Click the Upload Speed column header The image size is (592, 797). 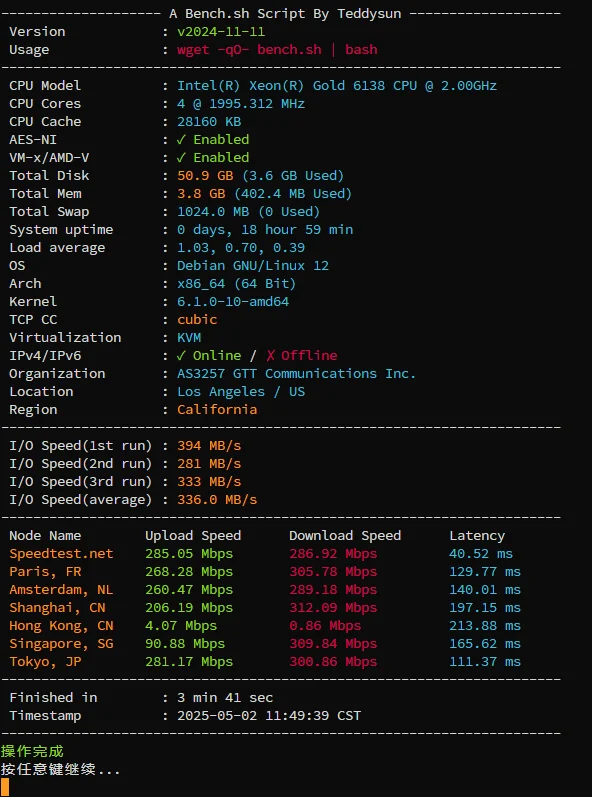click(x=193, y=536)
